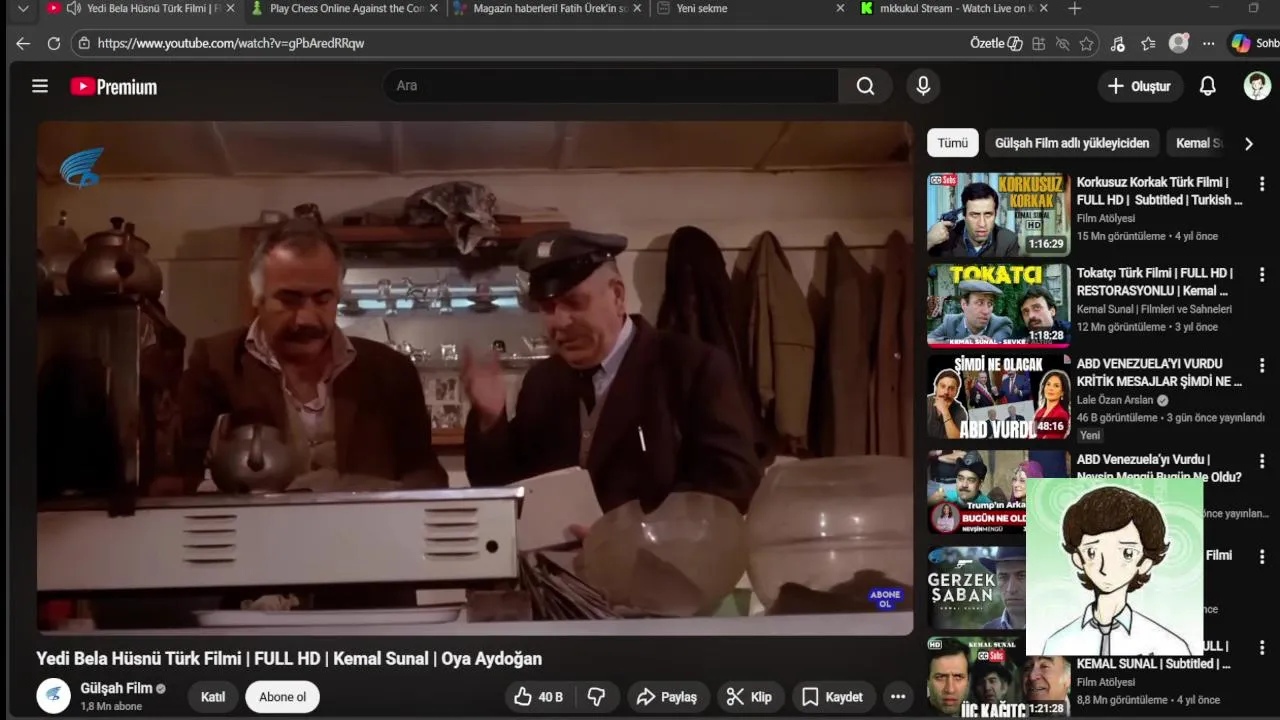This screenshot has height=720, width=1280.
Task: Click the browser address bar URL
Action: point(231,44)
